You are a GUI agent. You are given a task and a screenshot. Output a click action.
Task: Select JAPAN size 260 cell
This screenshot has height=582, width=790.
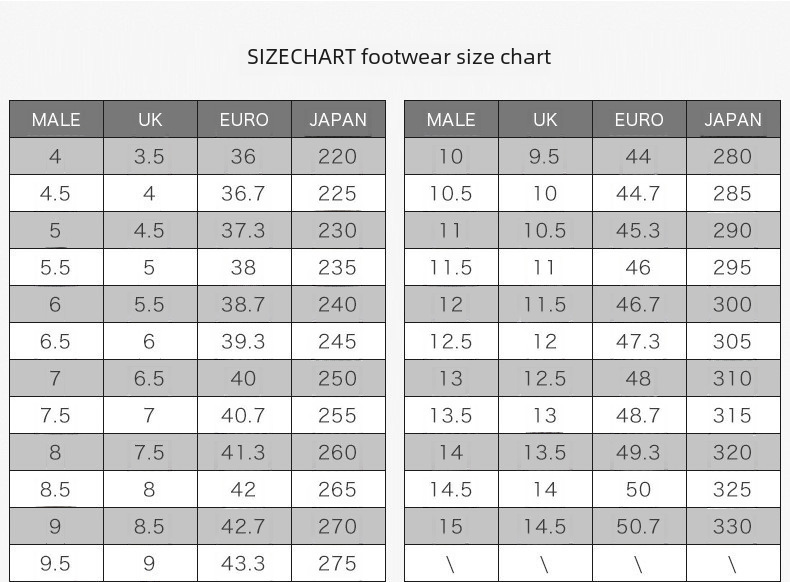(337, 453)
